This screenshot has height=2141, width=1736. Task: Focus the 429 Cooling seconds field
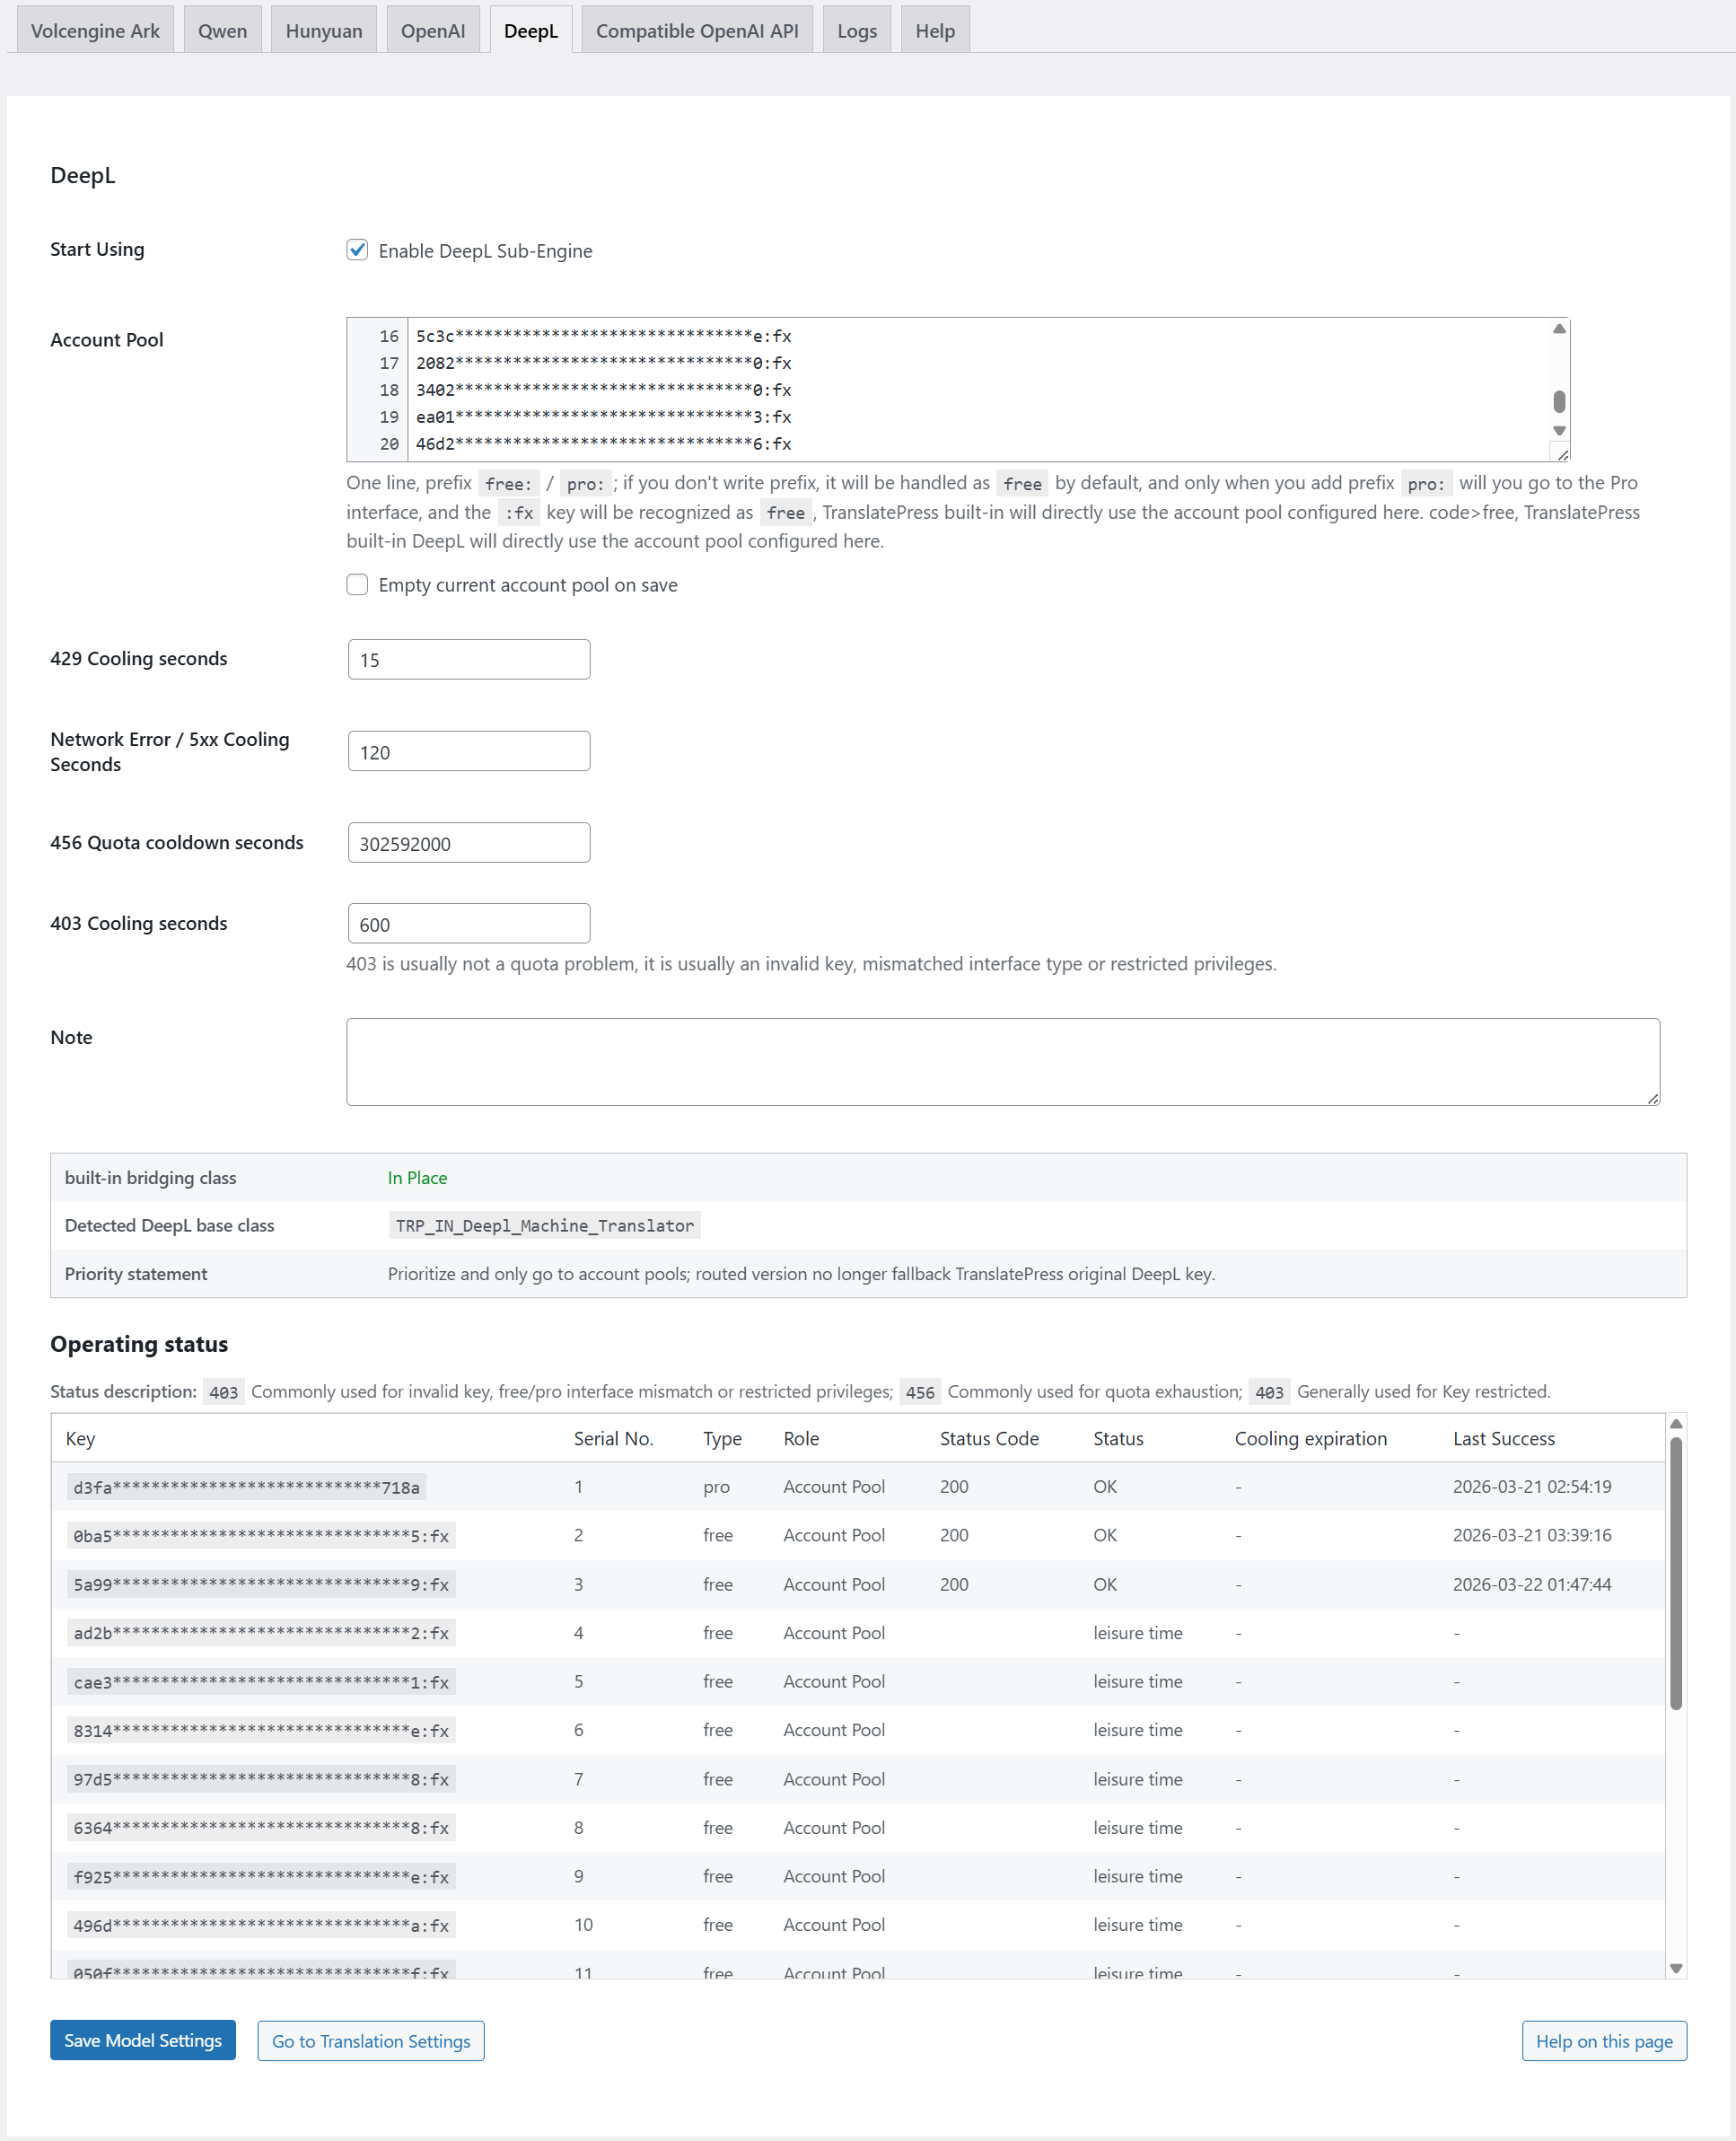(469, 659)
